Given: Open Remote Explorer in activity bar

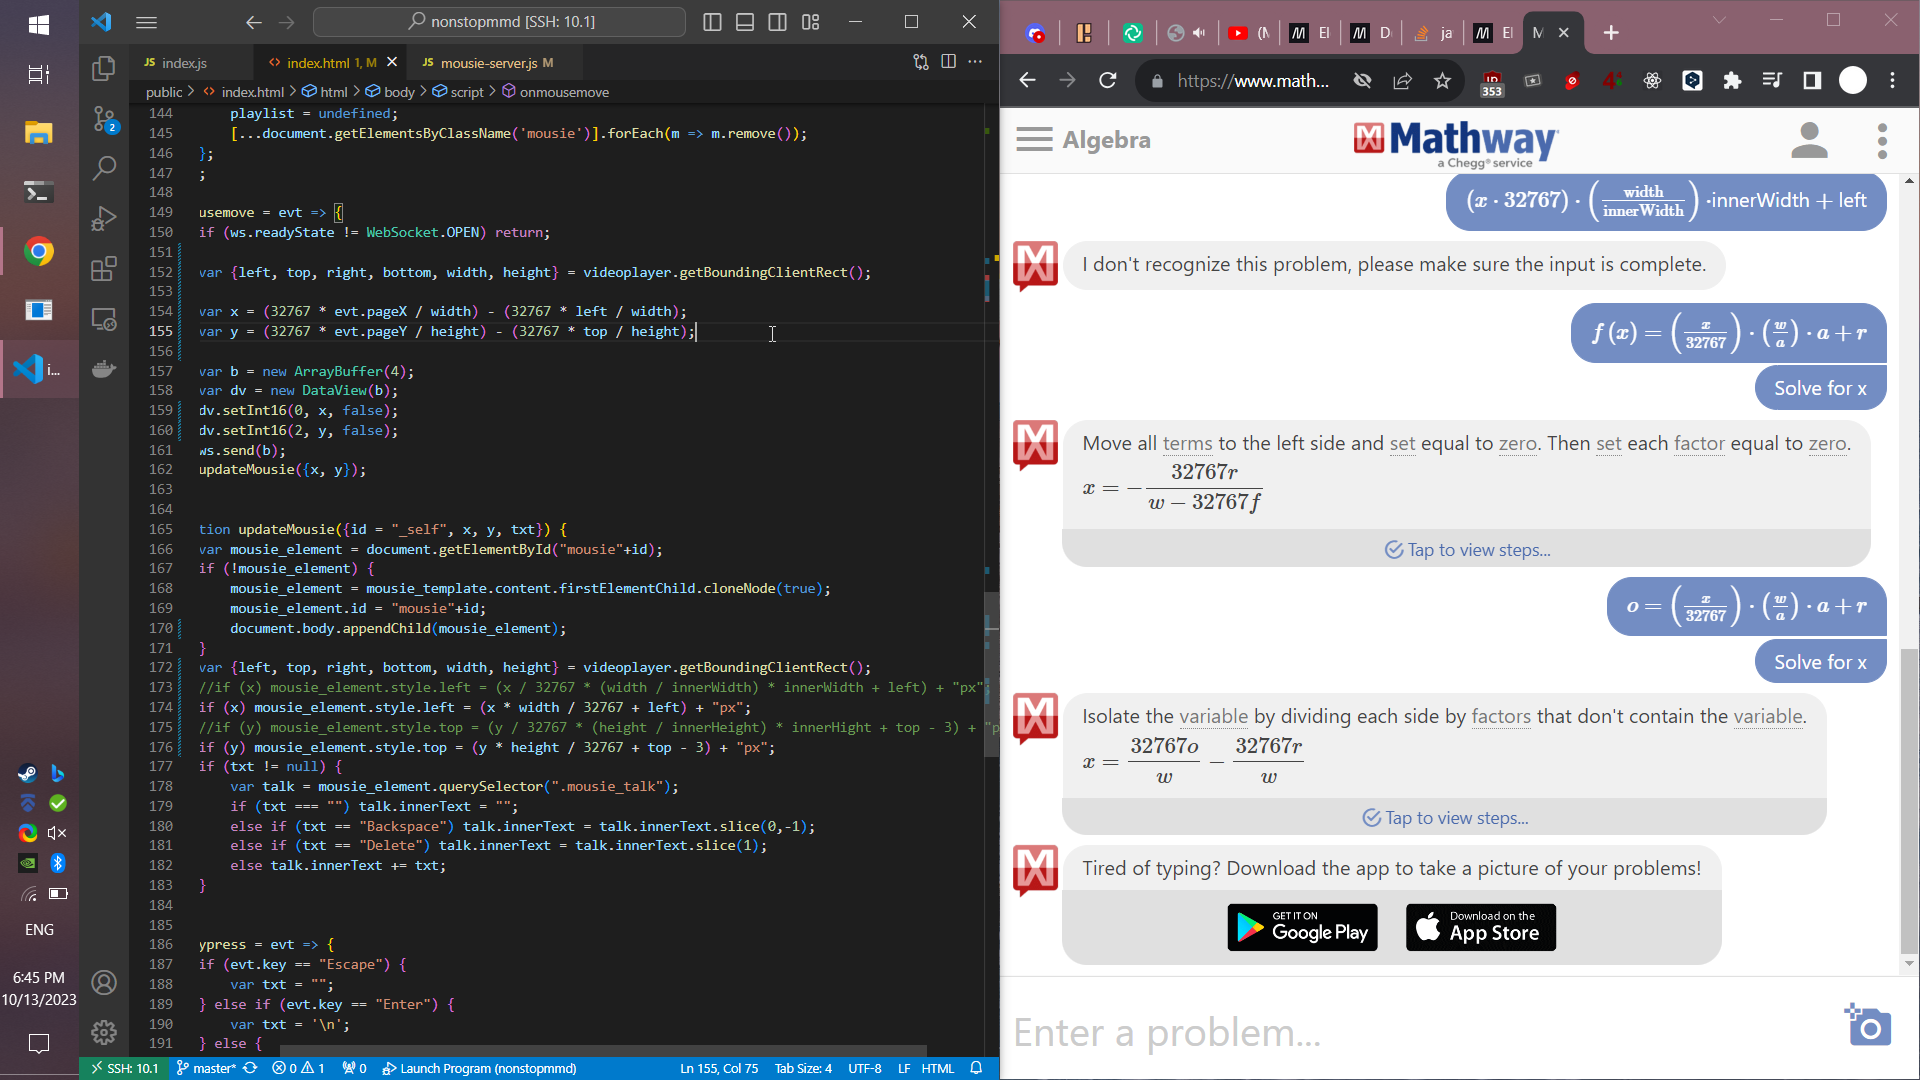Looking at the screenshot, I should (x=104, y=319).
